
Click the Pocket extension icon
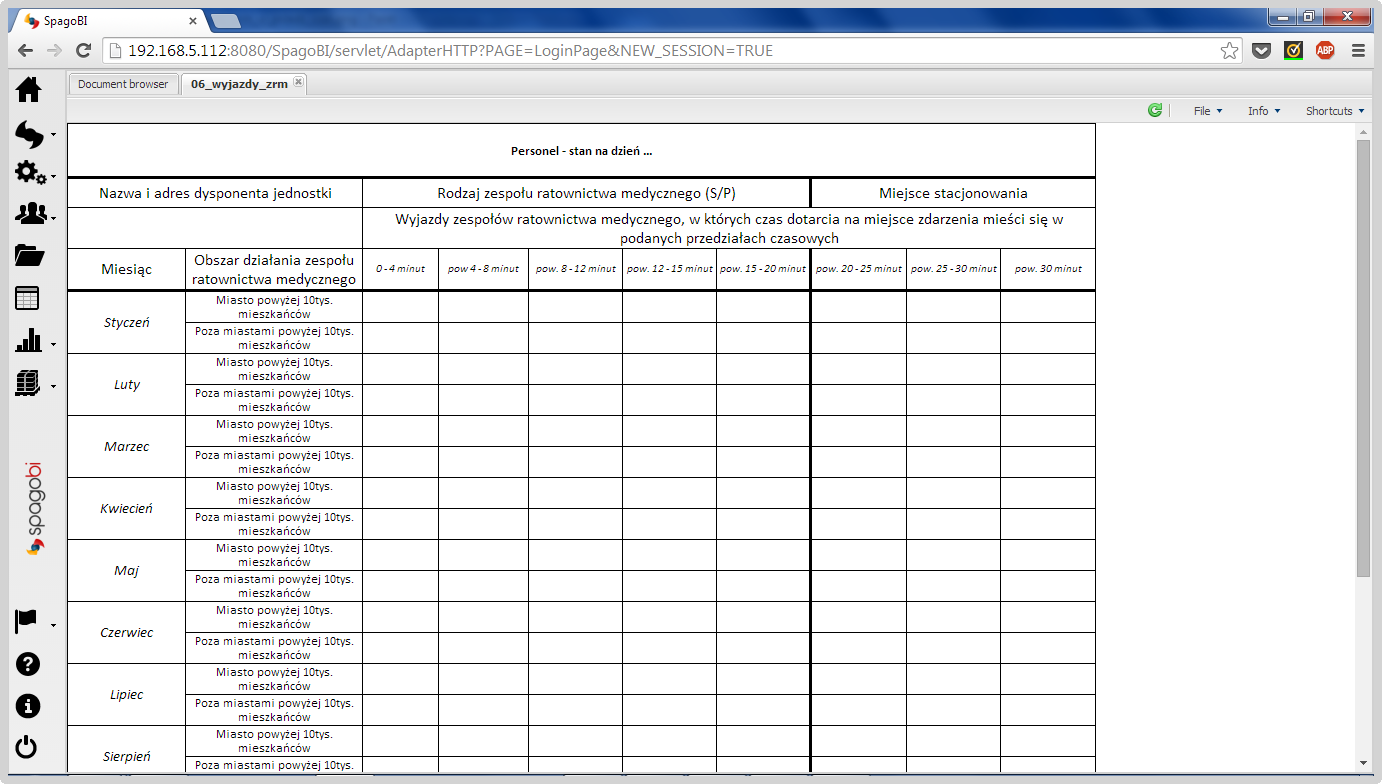tap(1262, 50)
